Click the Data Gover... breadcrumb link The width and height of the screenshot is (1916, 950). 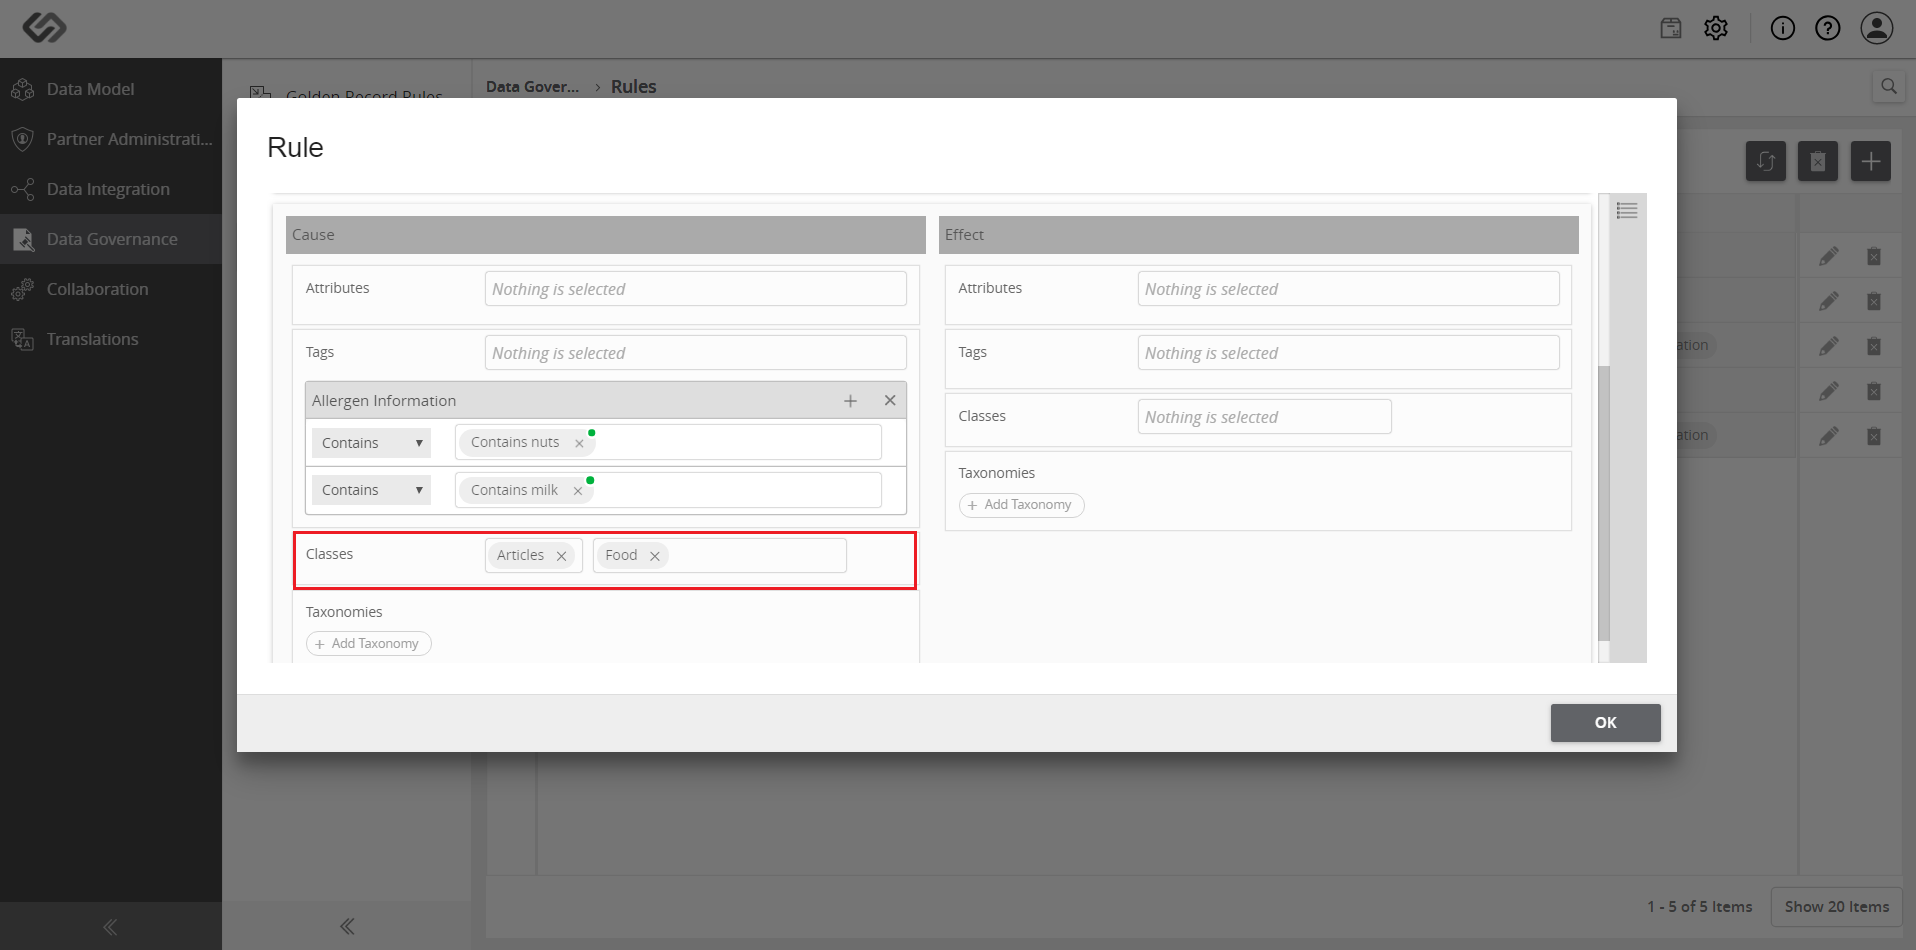pos(532,87)
